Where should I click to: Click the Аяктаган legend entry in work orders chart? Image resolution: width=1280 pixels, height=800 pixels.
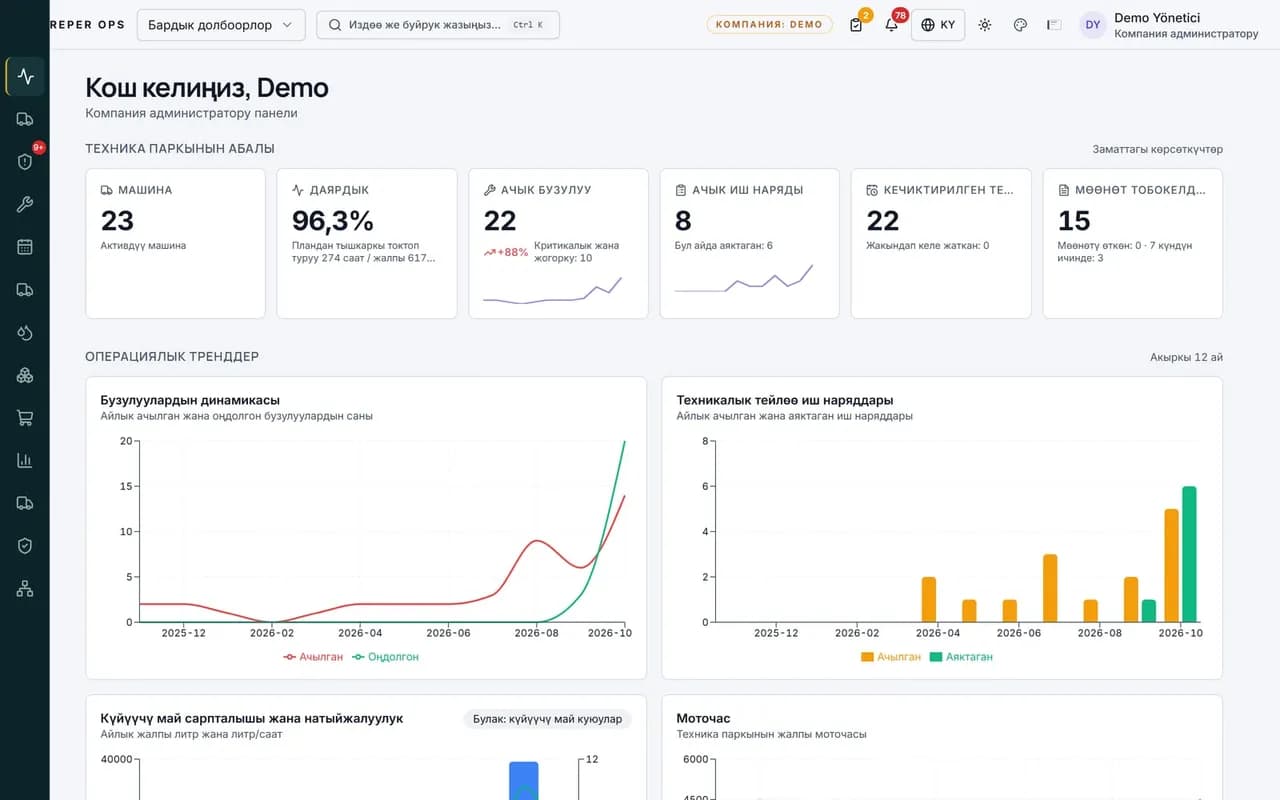(x=961, y=657)
